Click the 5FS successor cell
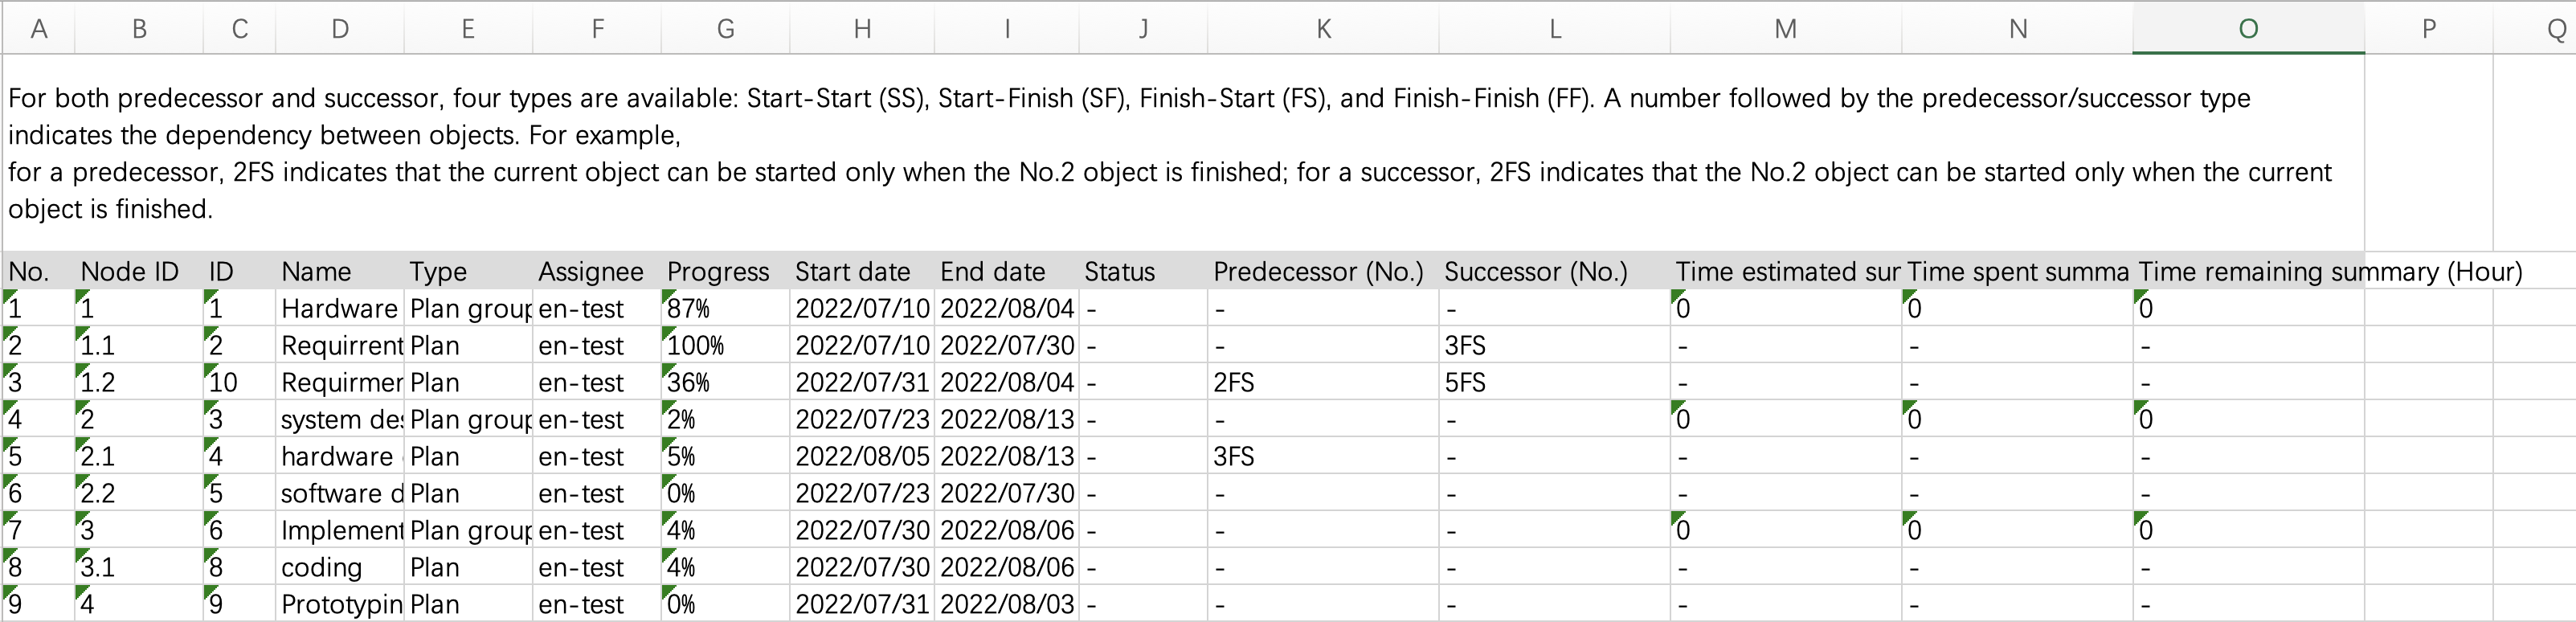This screenshot has width=2576, height=622. tap(1554, 382)
